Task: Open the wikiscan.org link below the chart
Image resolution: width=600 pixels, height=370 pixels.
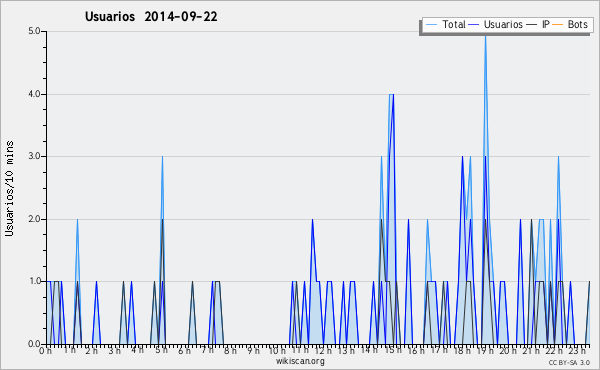Action: click(x=300, y=361)
